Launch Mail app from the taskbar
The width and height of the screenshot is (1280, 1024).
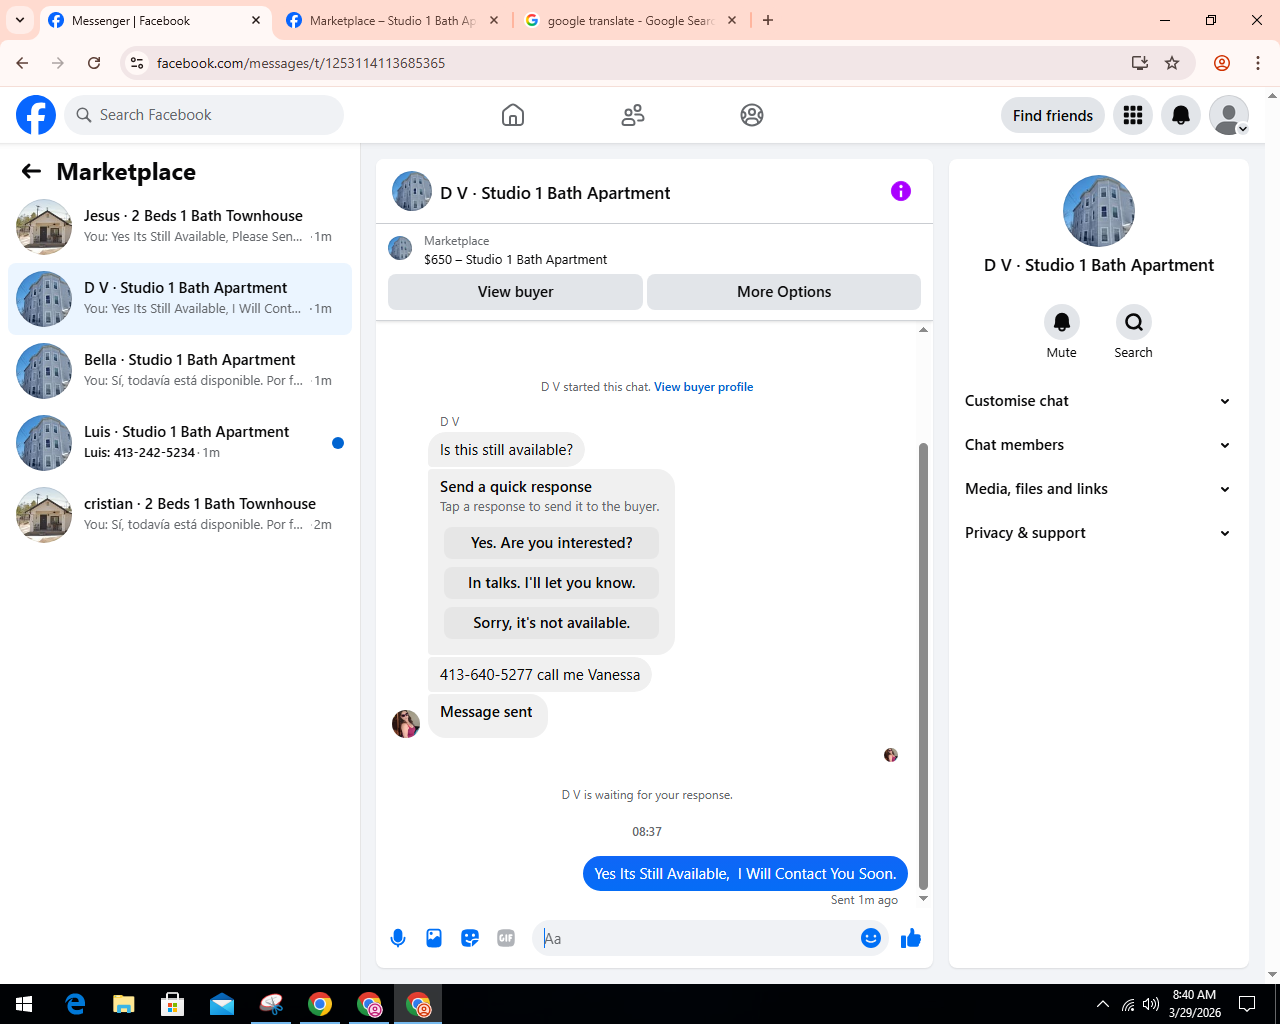222,1004
